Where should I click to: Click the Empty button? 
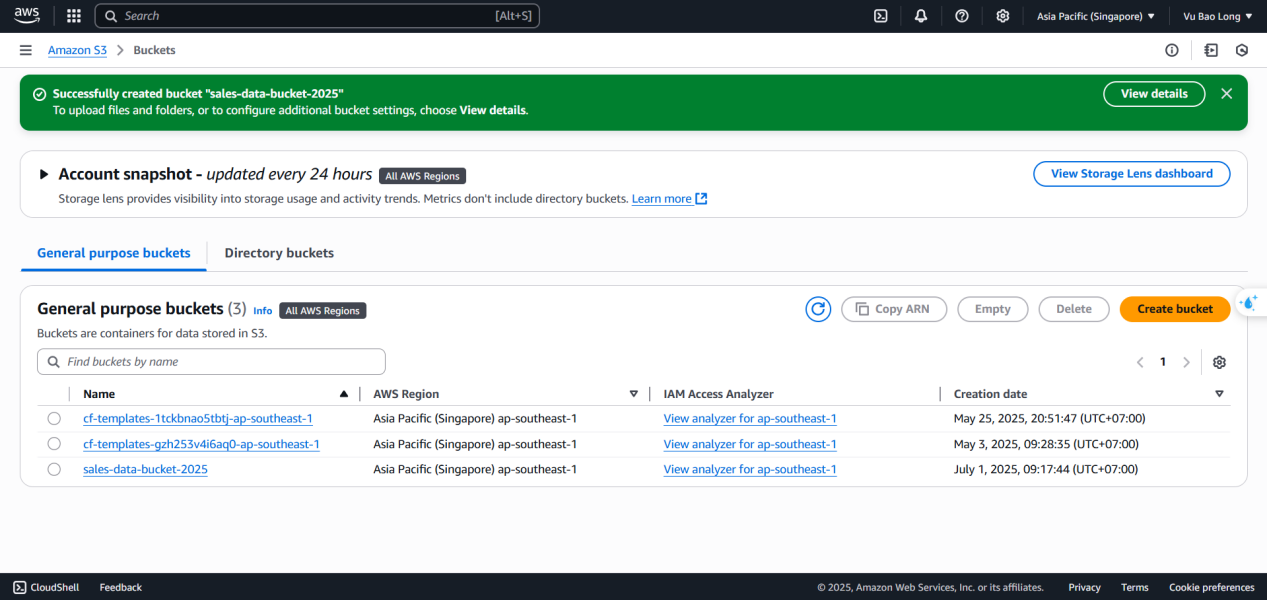click(993, 309)
